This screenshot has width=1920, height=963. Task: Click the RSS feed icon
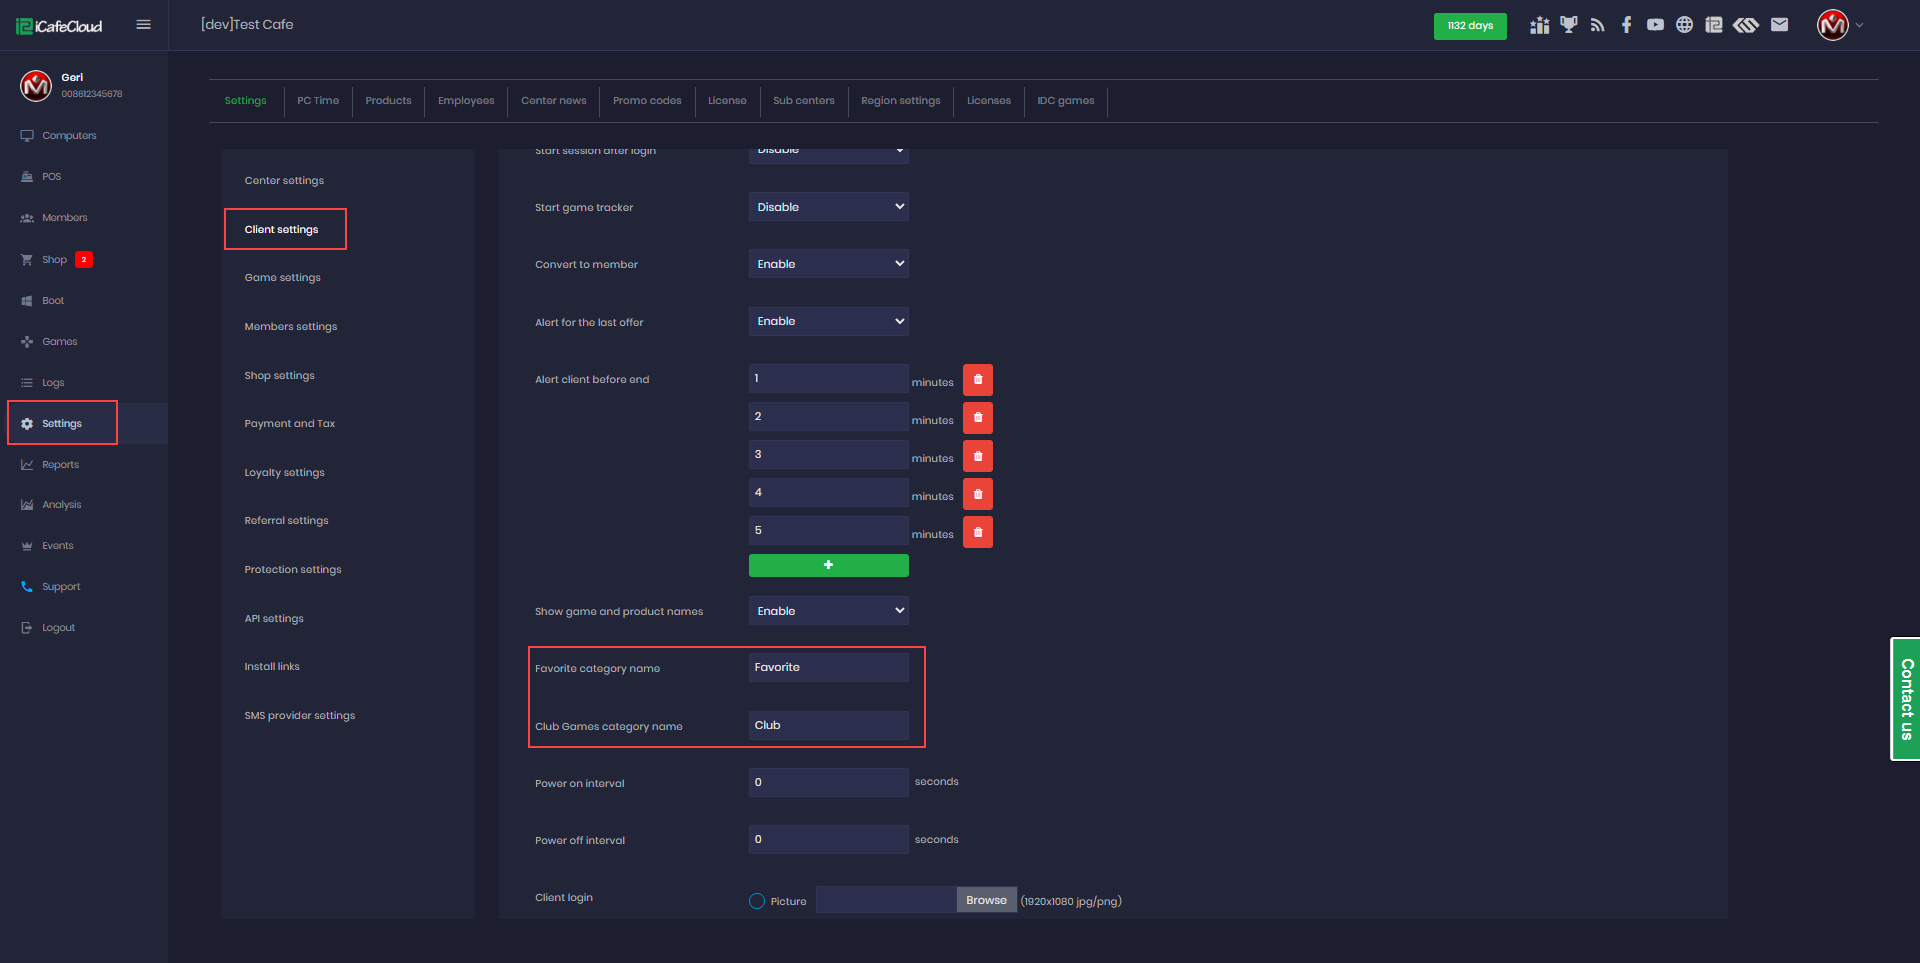click(x=1597, y=25)
